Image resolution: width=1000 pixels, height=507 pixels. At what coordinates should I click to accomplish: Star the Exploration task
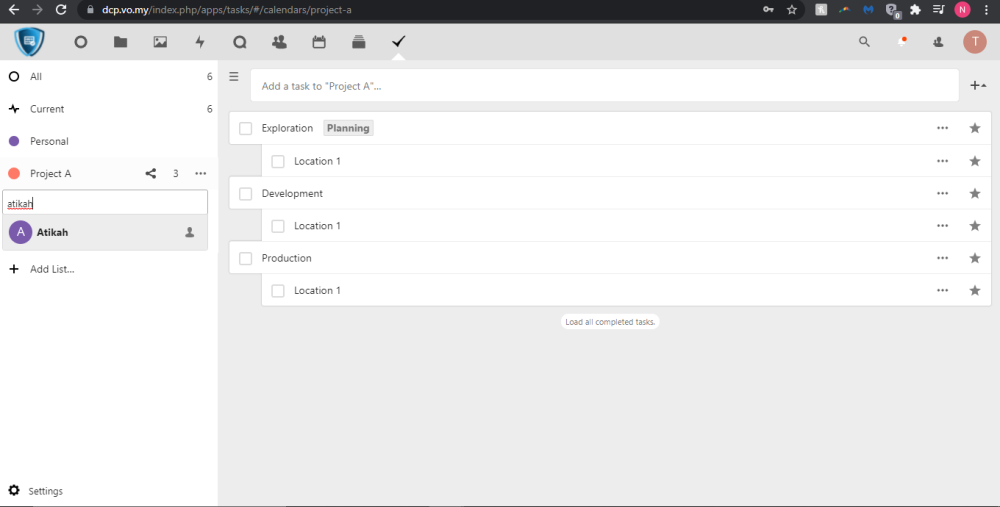click(974, 128)
